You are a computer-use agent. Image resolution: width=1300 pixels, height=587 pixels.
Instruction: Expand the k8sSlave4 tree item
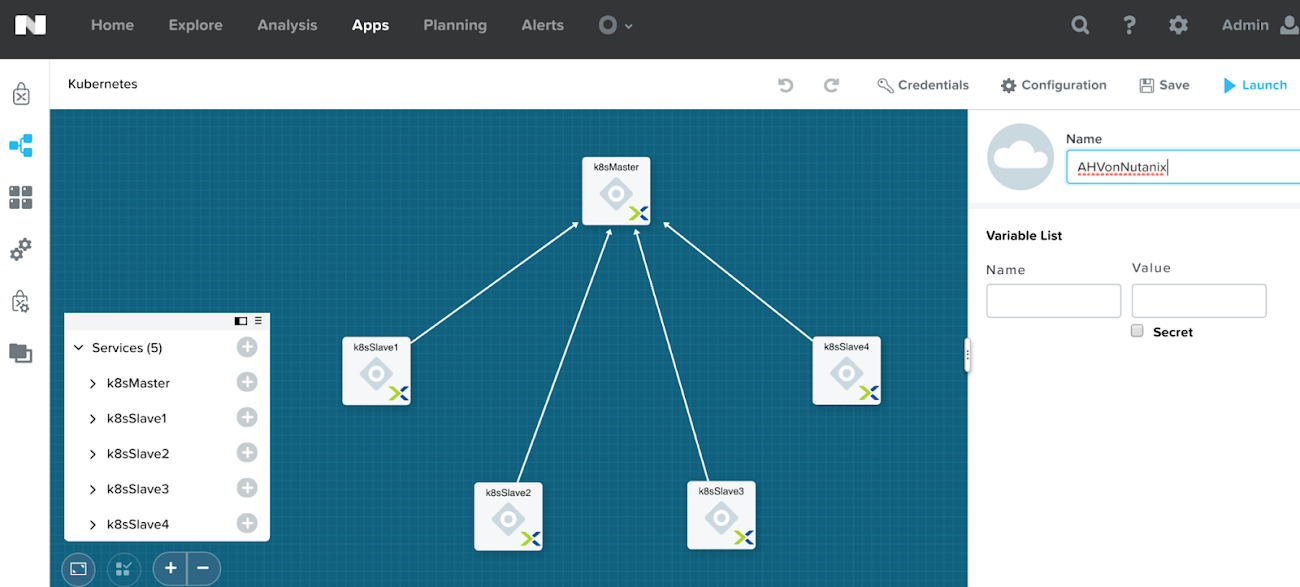click(x=93, y=524)
